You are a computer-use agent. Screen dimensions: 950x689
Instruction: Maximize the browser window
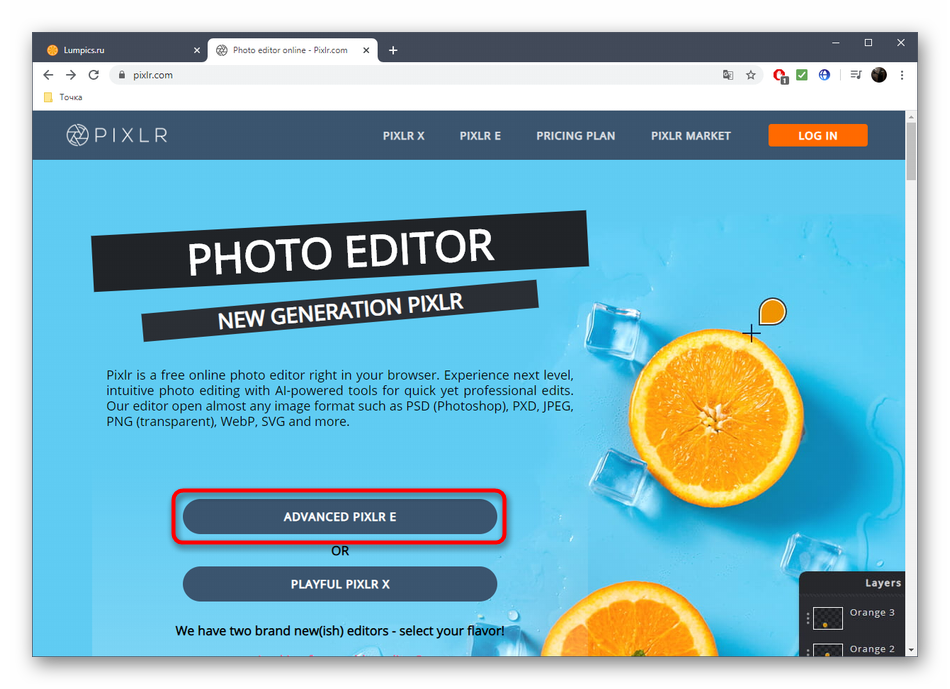[x=868, y=42]
